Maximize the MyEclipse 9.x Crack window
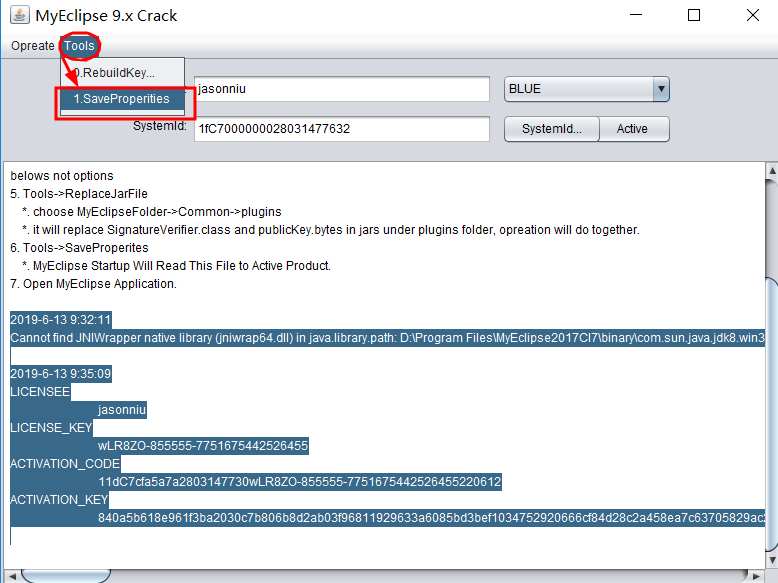 coord(694,15)
